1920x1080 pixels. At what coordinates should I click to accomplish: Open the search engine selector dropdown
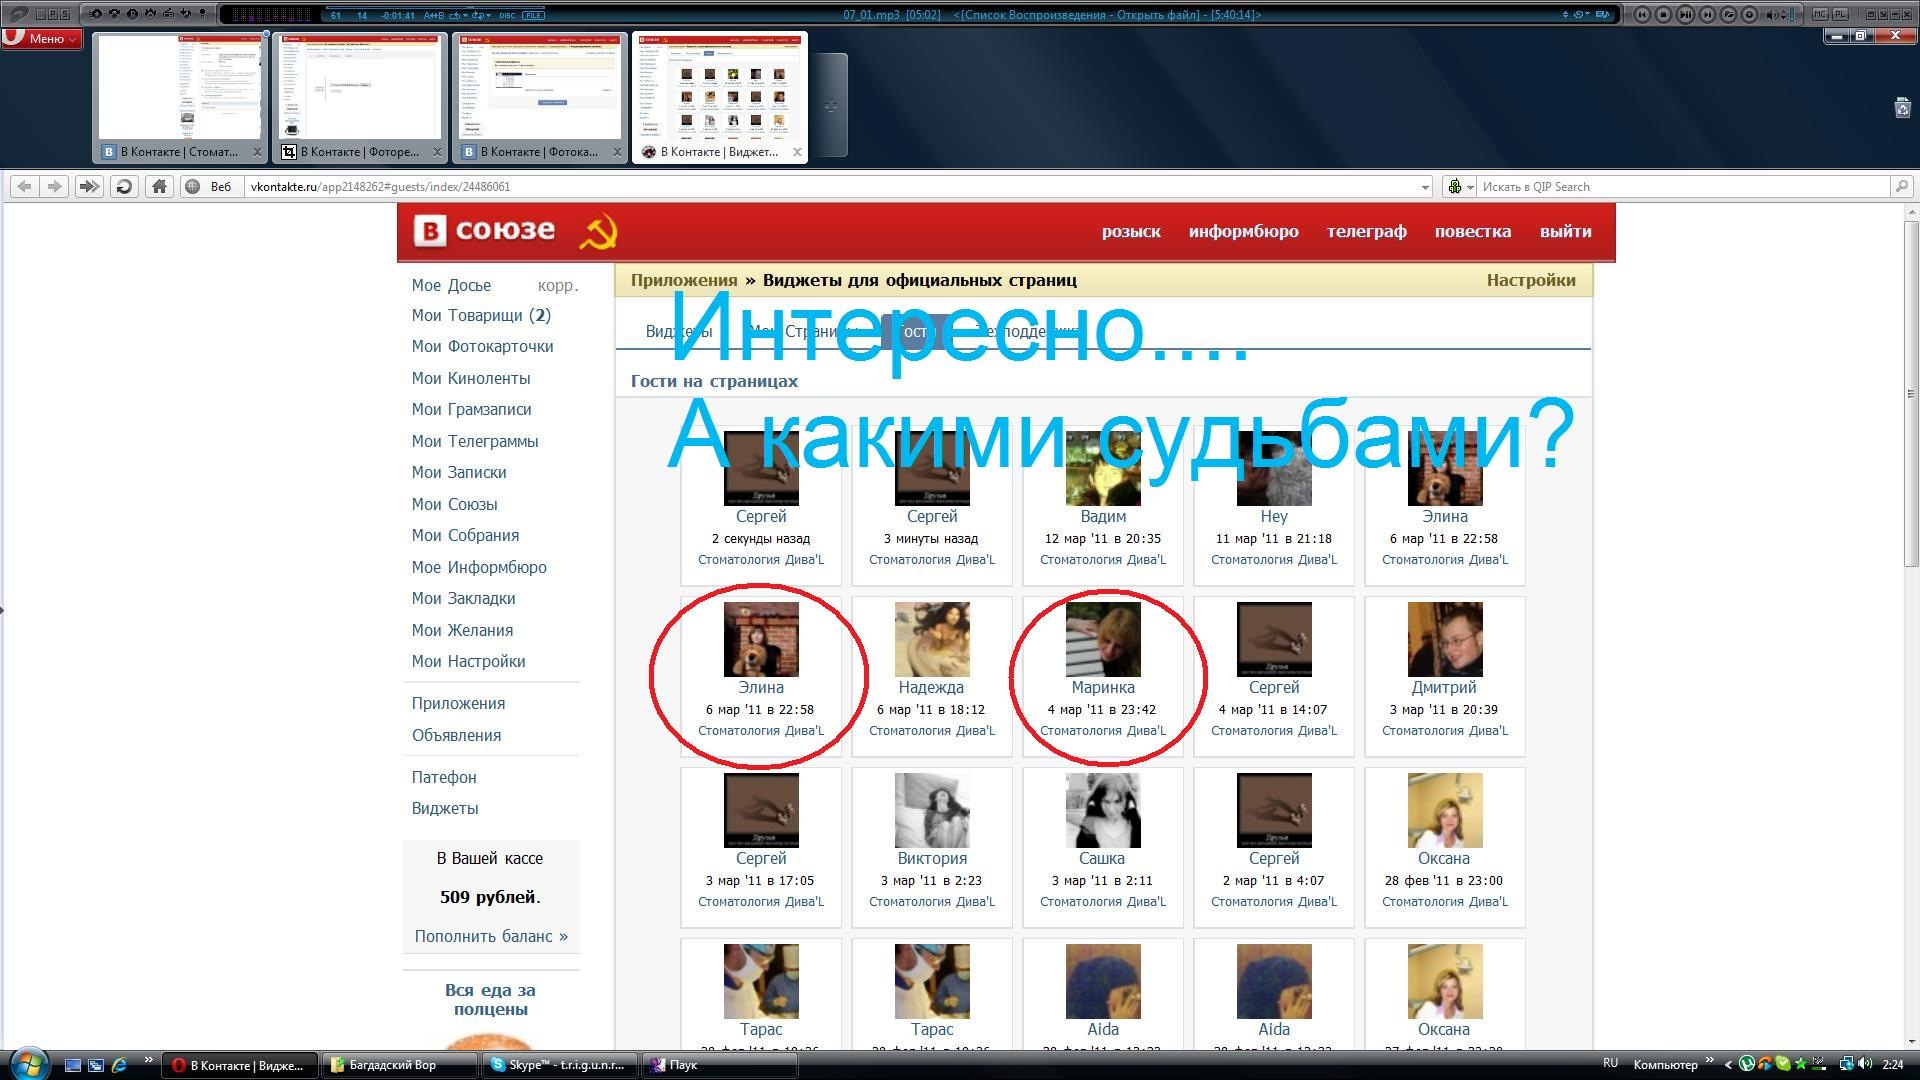(1460, 186)
